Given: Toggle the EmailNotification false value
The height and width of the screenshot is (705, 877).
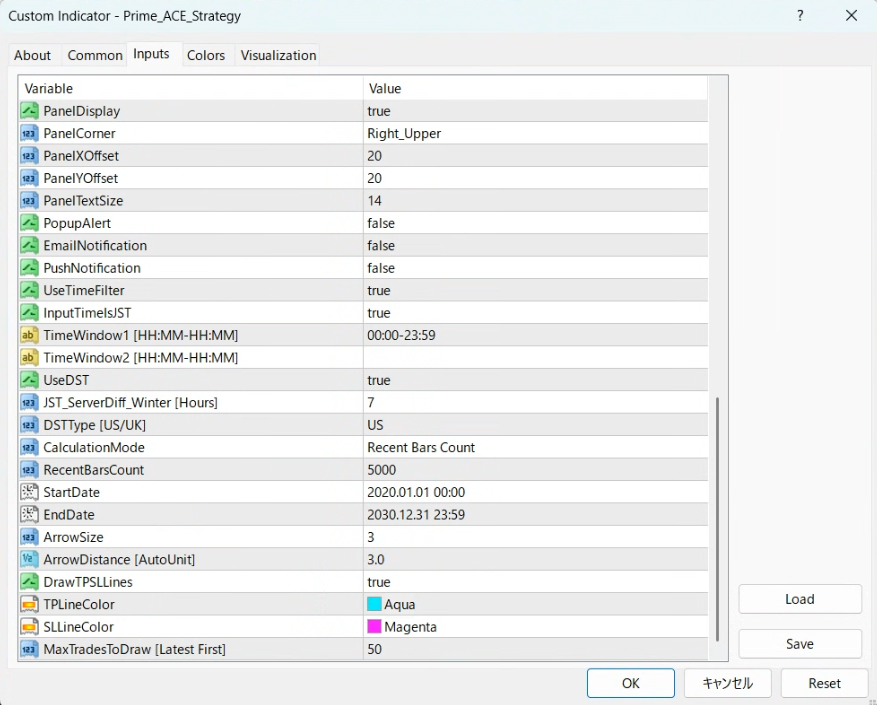Looking at the screenshot, I should [535, 245].
